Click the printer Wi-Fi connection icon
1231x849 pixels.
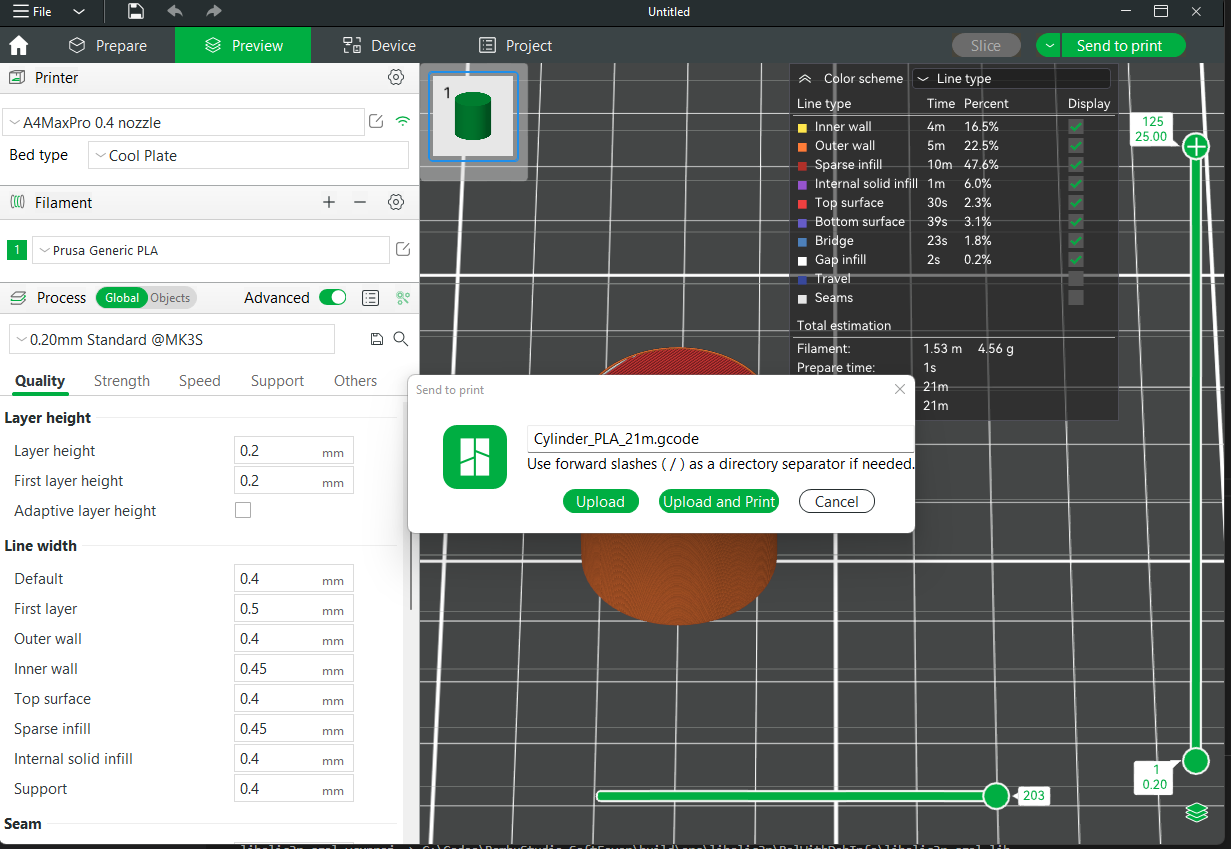403,122
